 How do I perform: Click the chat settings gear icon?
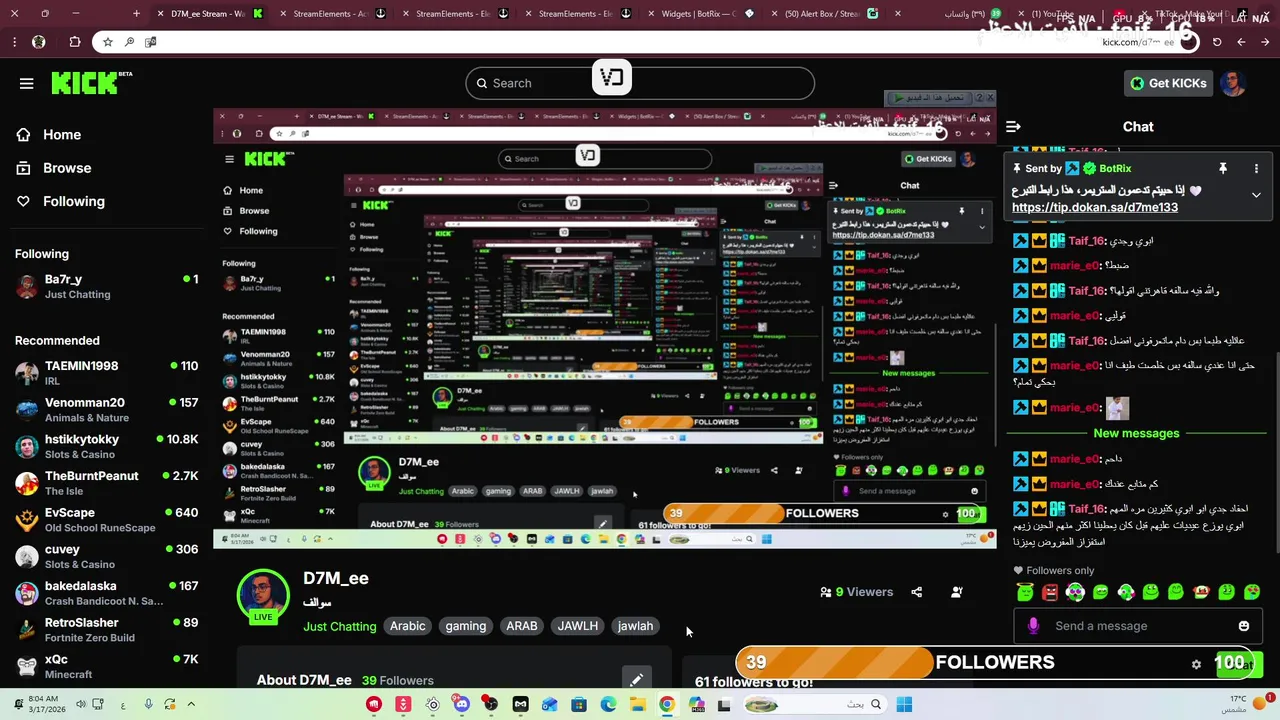tap(1196, 663)
